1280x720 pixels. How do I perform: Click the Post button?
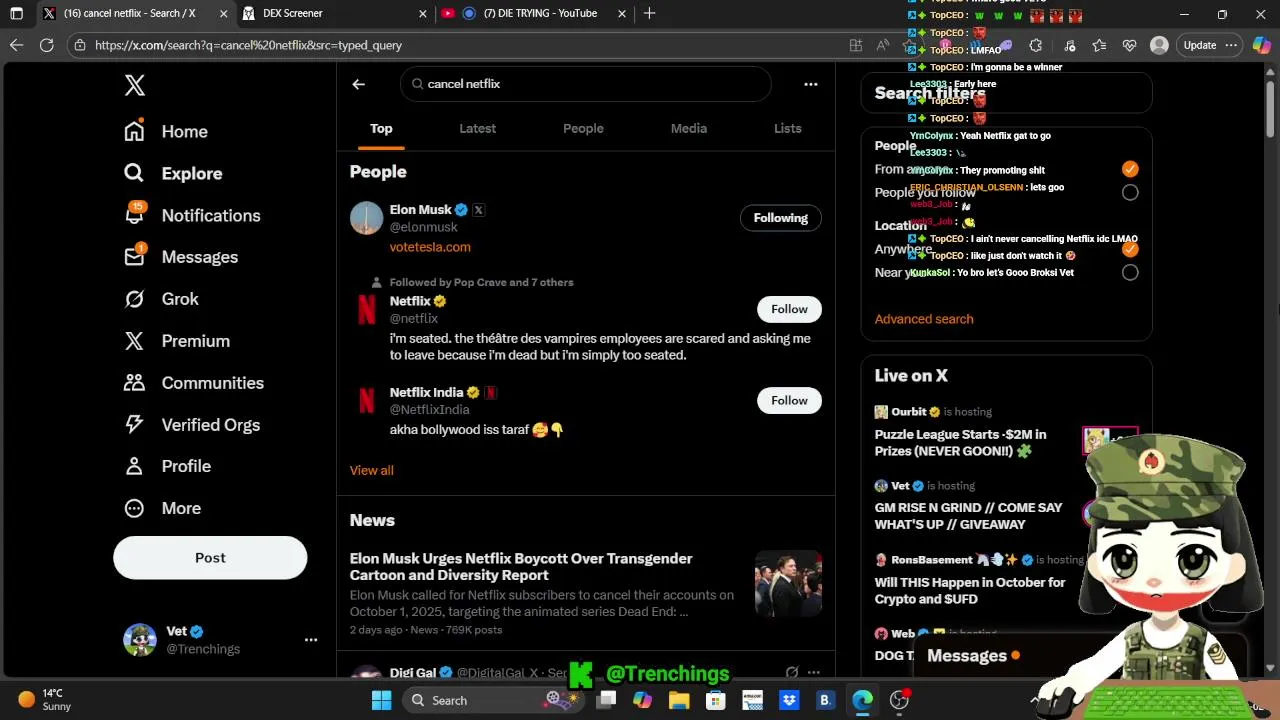pyautogui.click(x=210, y=558)
